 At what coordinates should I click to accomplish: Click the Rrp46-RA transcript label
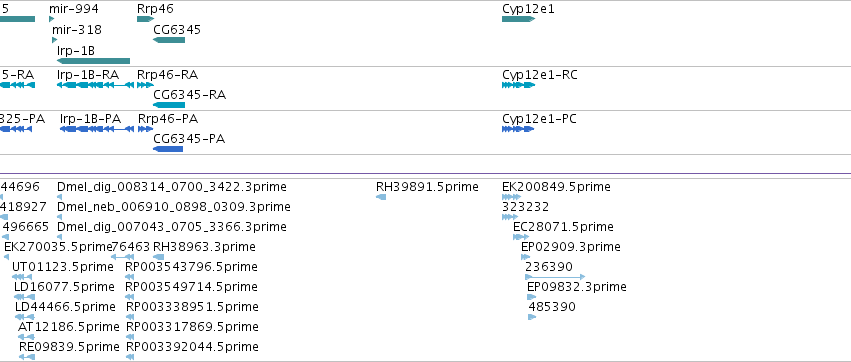[x=167, y=74]
